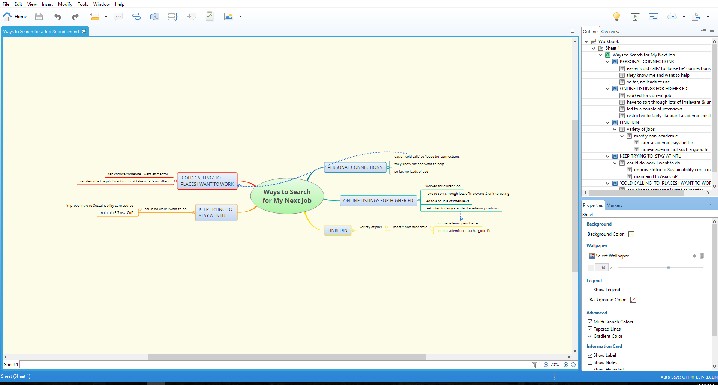Collapse the Workbook node in the outline tree

click(x=587, y=42)
